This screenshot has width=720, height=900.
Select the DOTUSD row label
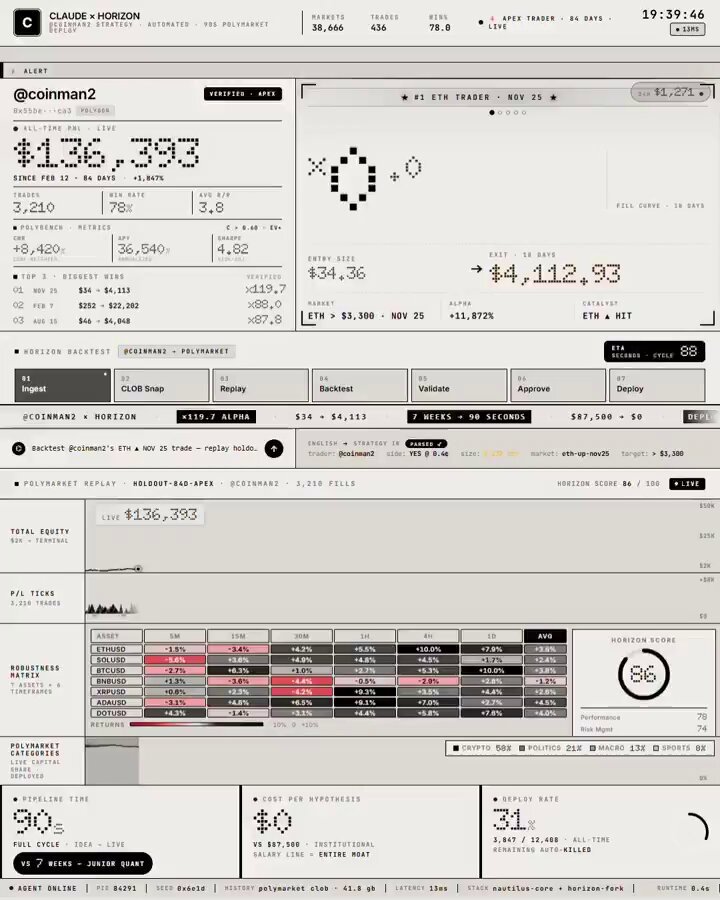tap(117, 713)
